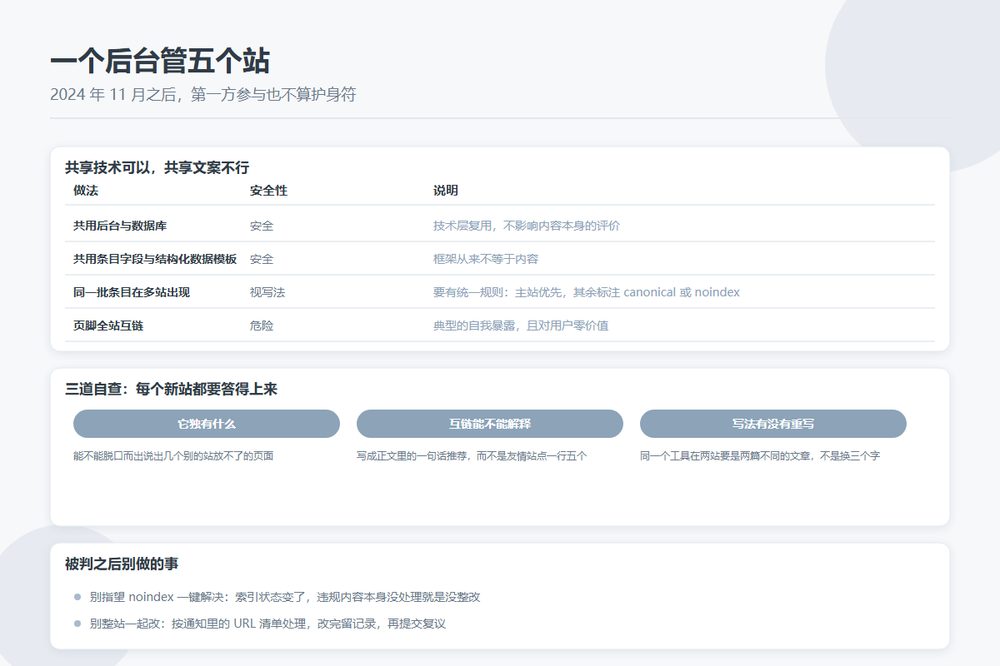1000x666 pixels.
Task: Click the 互链能不能解释 pill button
Action: [x=489, y=424]
